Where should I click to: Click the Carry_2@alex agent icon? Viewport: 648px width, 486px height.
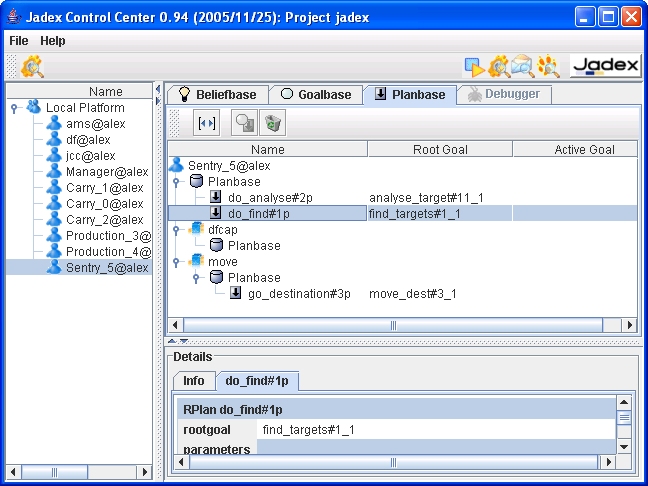point(54,219)
